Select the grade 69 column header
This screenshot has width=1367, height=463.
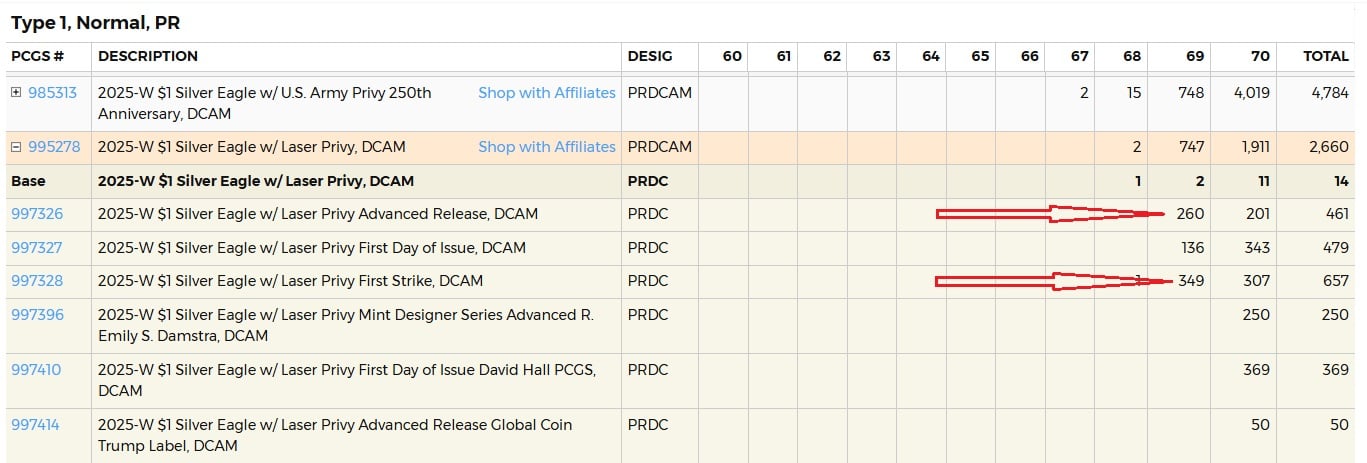click(1195, 56)
